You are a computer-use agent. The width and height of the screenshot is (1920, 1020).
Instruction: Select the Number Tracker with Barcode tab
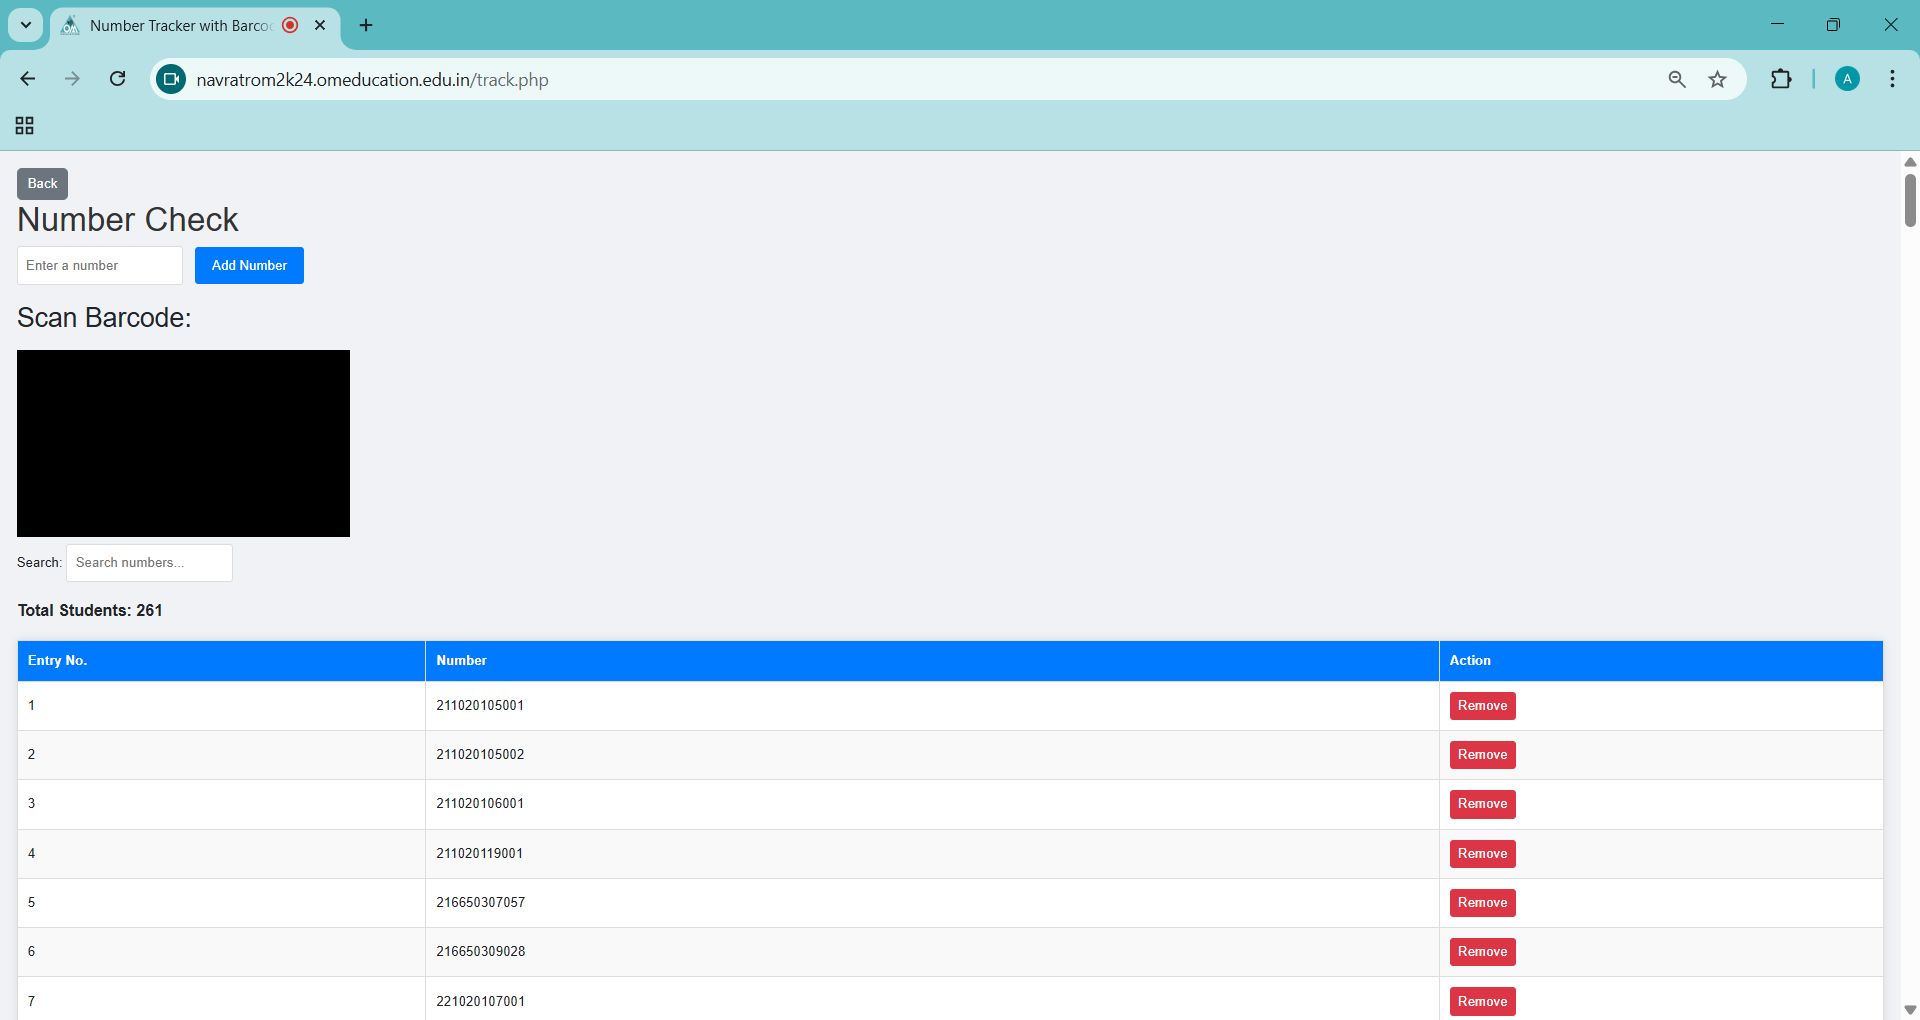click(x=180, y=25)
